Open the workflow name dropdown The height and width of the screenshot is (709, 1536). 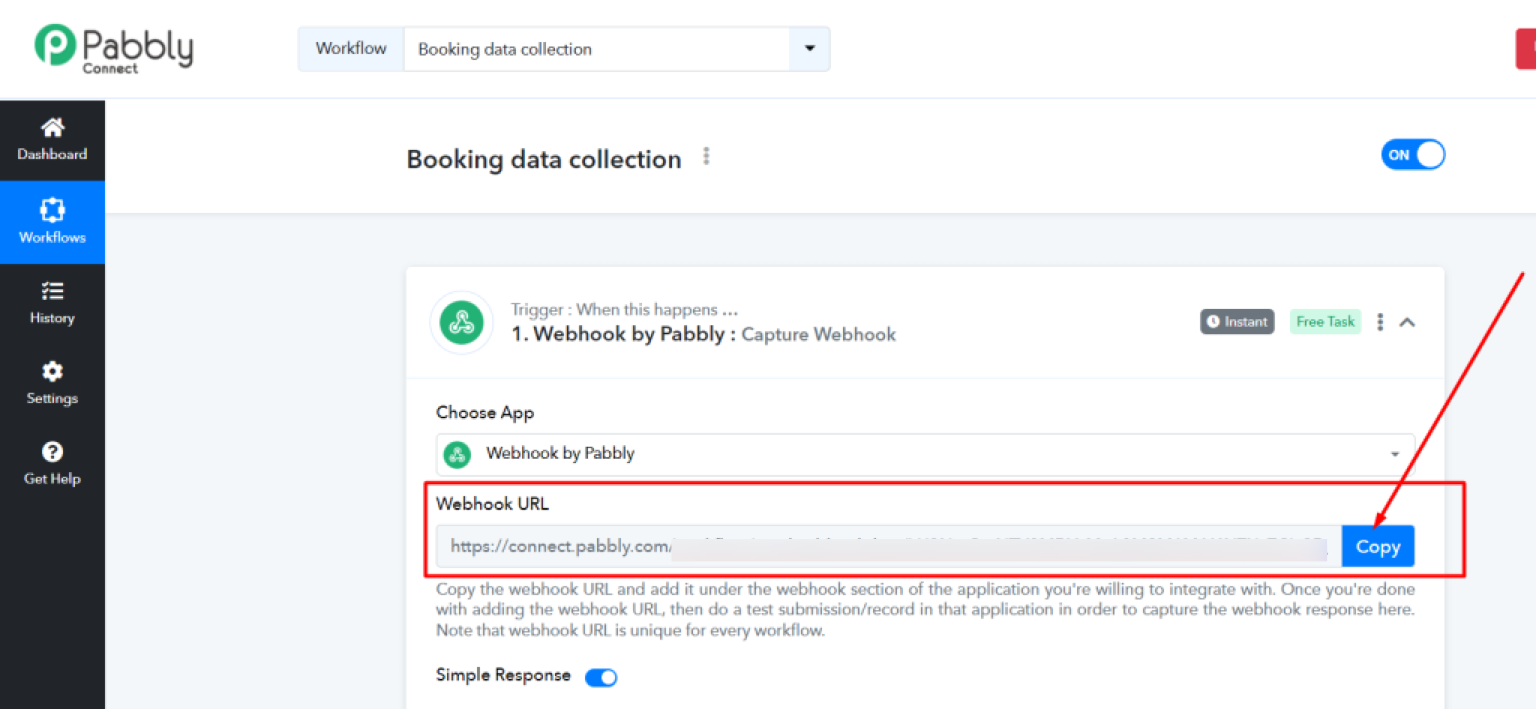pyautogui.click(x=809, y=48)
